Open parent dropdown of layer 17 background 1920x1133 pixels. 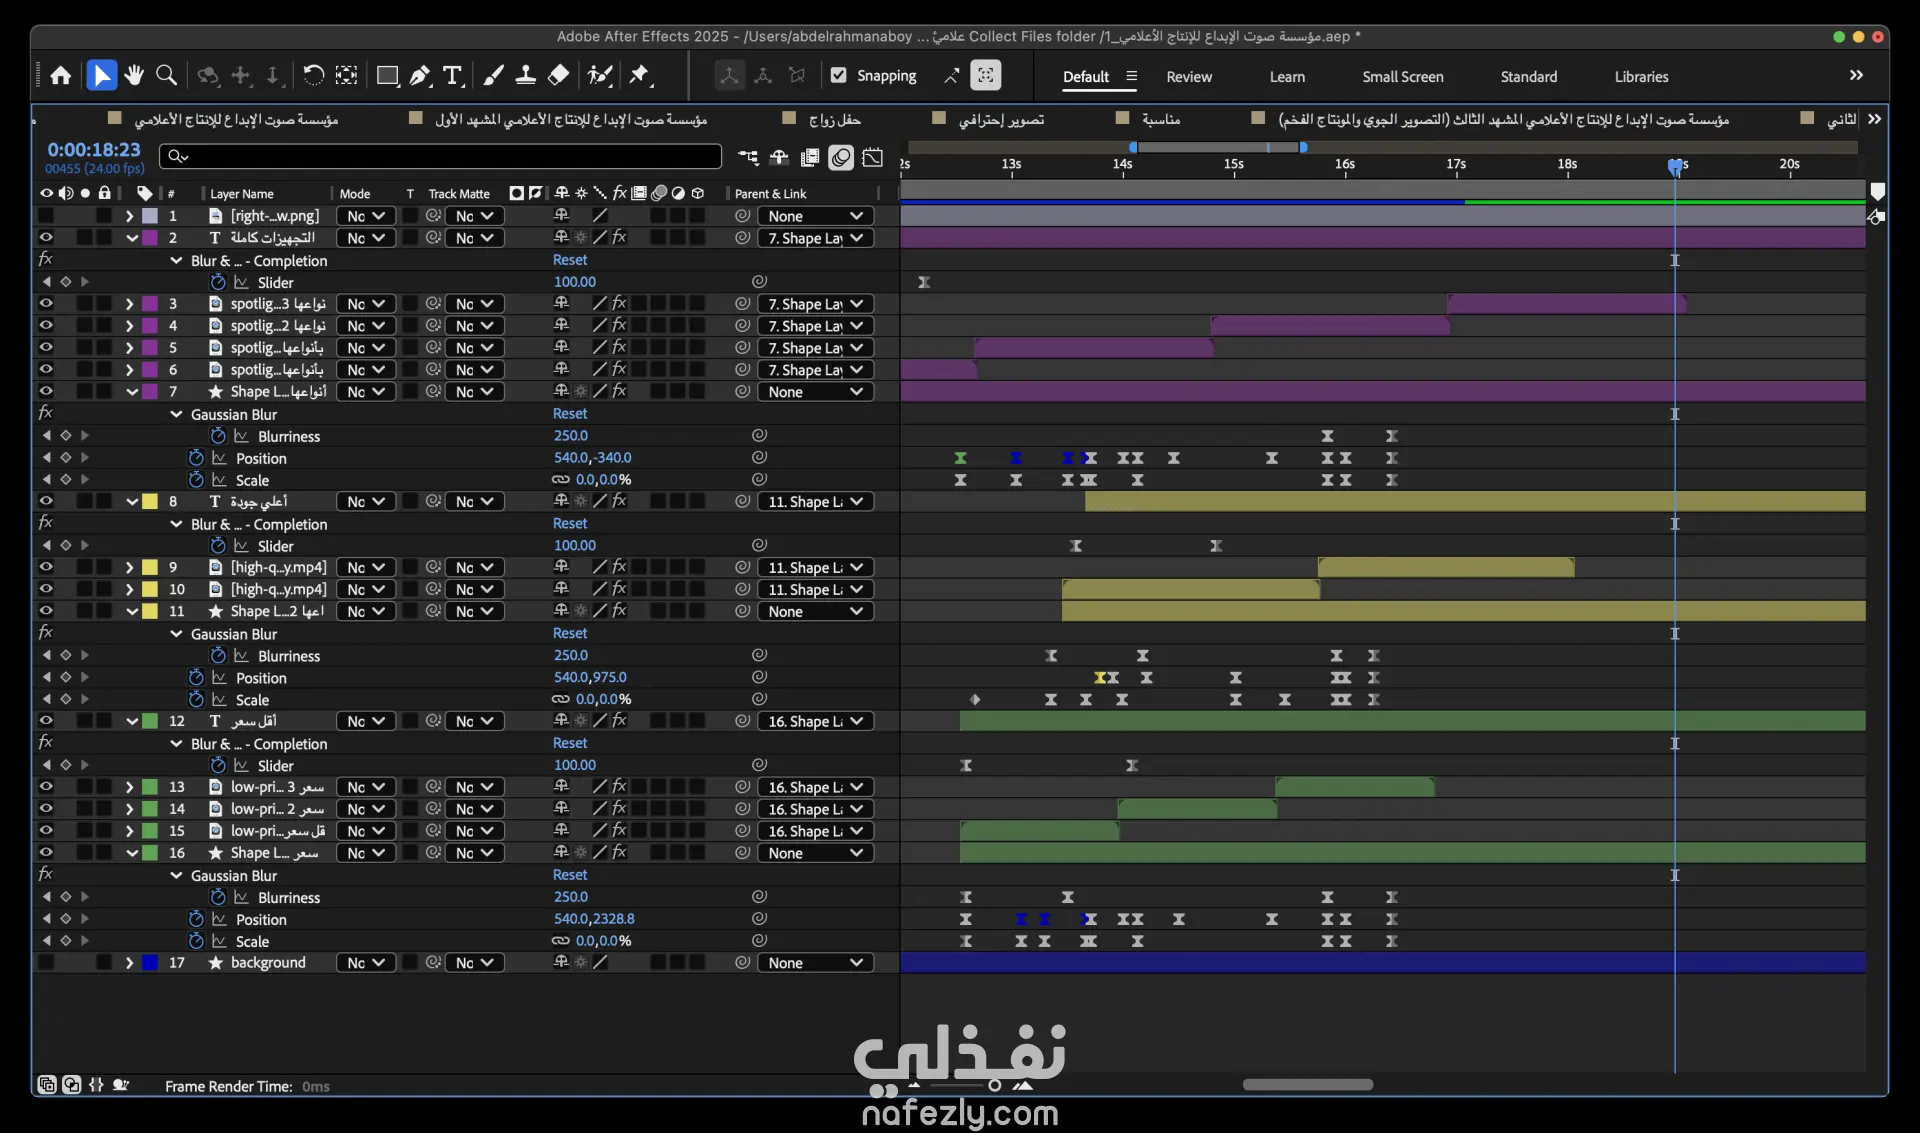tap(815, 963)
